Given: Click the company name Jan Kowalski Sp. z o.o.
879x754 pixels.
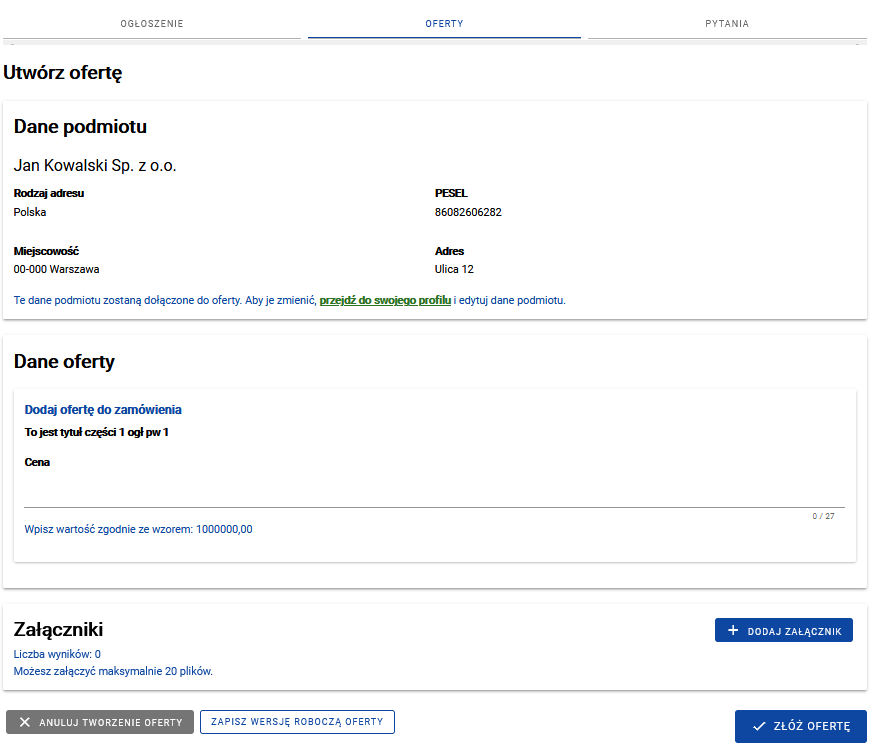Looking at the screenshot, I should point(95,165).
